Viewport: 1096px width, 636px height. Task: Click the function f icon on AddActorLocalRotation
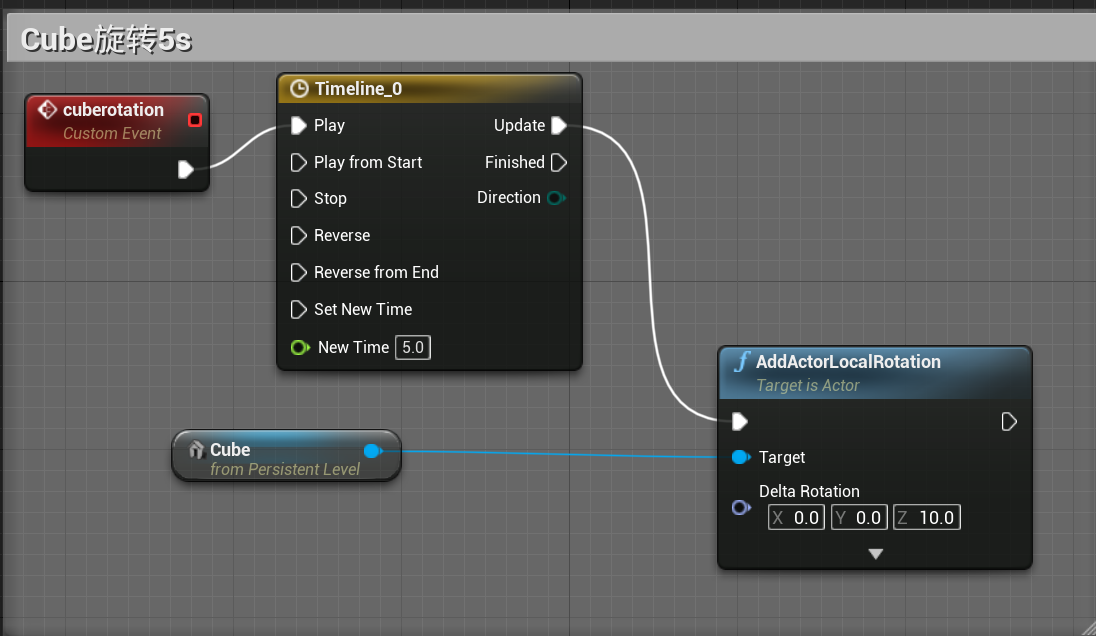pyautogui.click(x=742, y=362)
